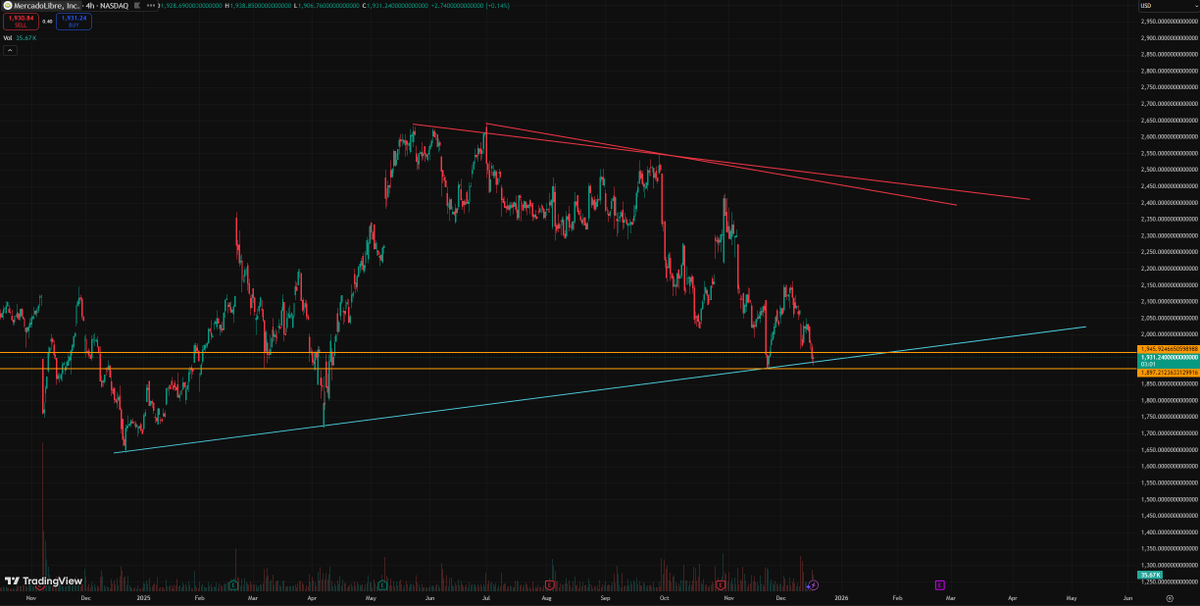
Task: Click the blue BUY 1,931.24 button
Action: (x=74, y=21)
